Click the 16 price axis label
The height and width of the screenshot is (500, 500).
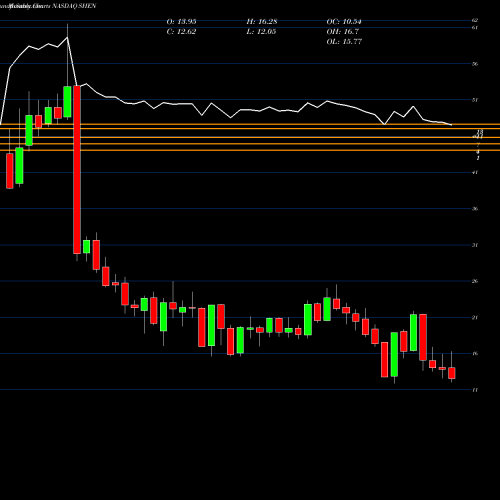pyautogui.click(x=475, y=353)
